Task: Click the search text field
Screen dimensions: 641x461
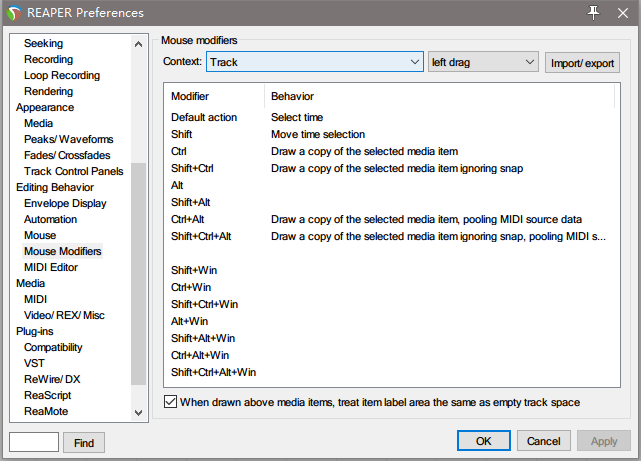Action: [x=34, y=442]
